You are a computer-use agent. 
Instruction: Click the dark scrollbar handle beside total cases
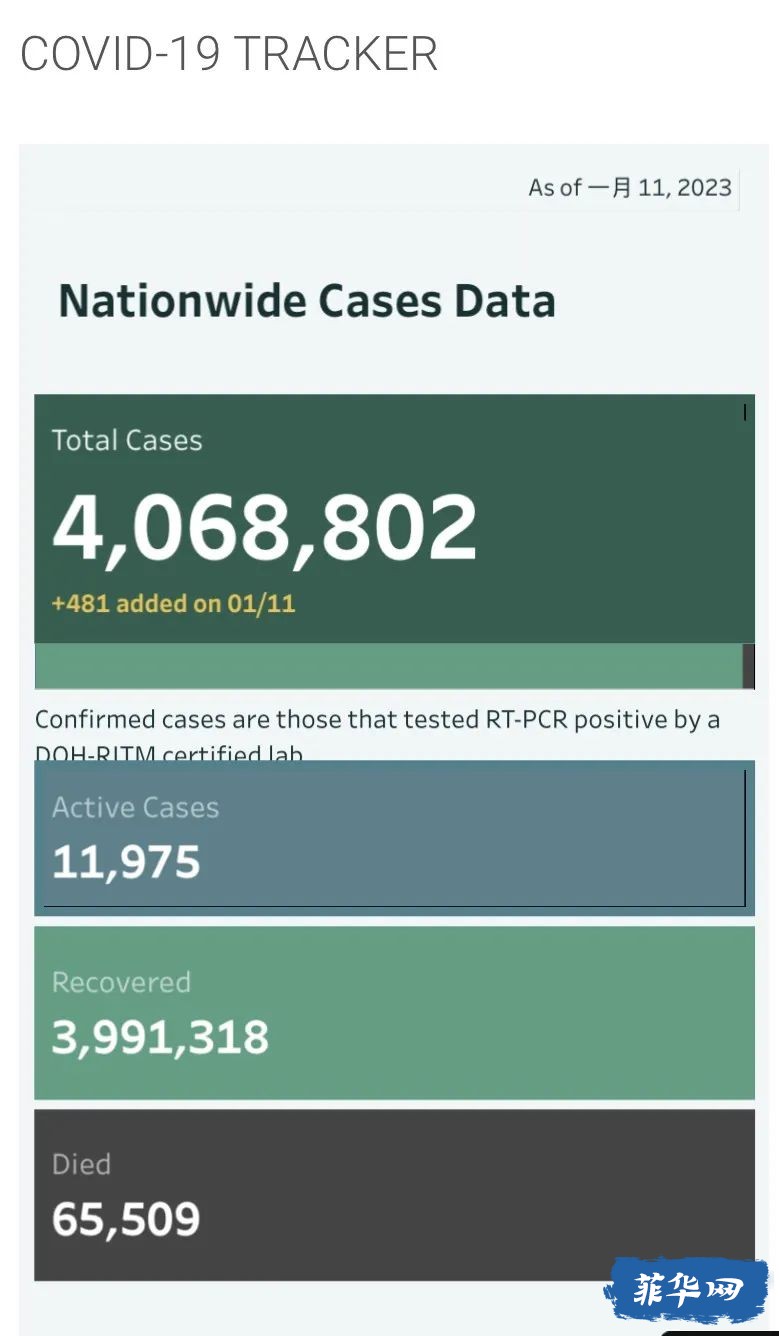[x=748, y=666]
